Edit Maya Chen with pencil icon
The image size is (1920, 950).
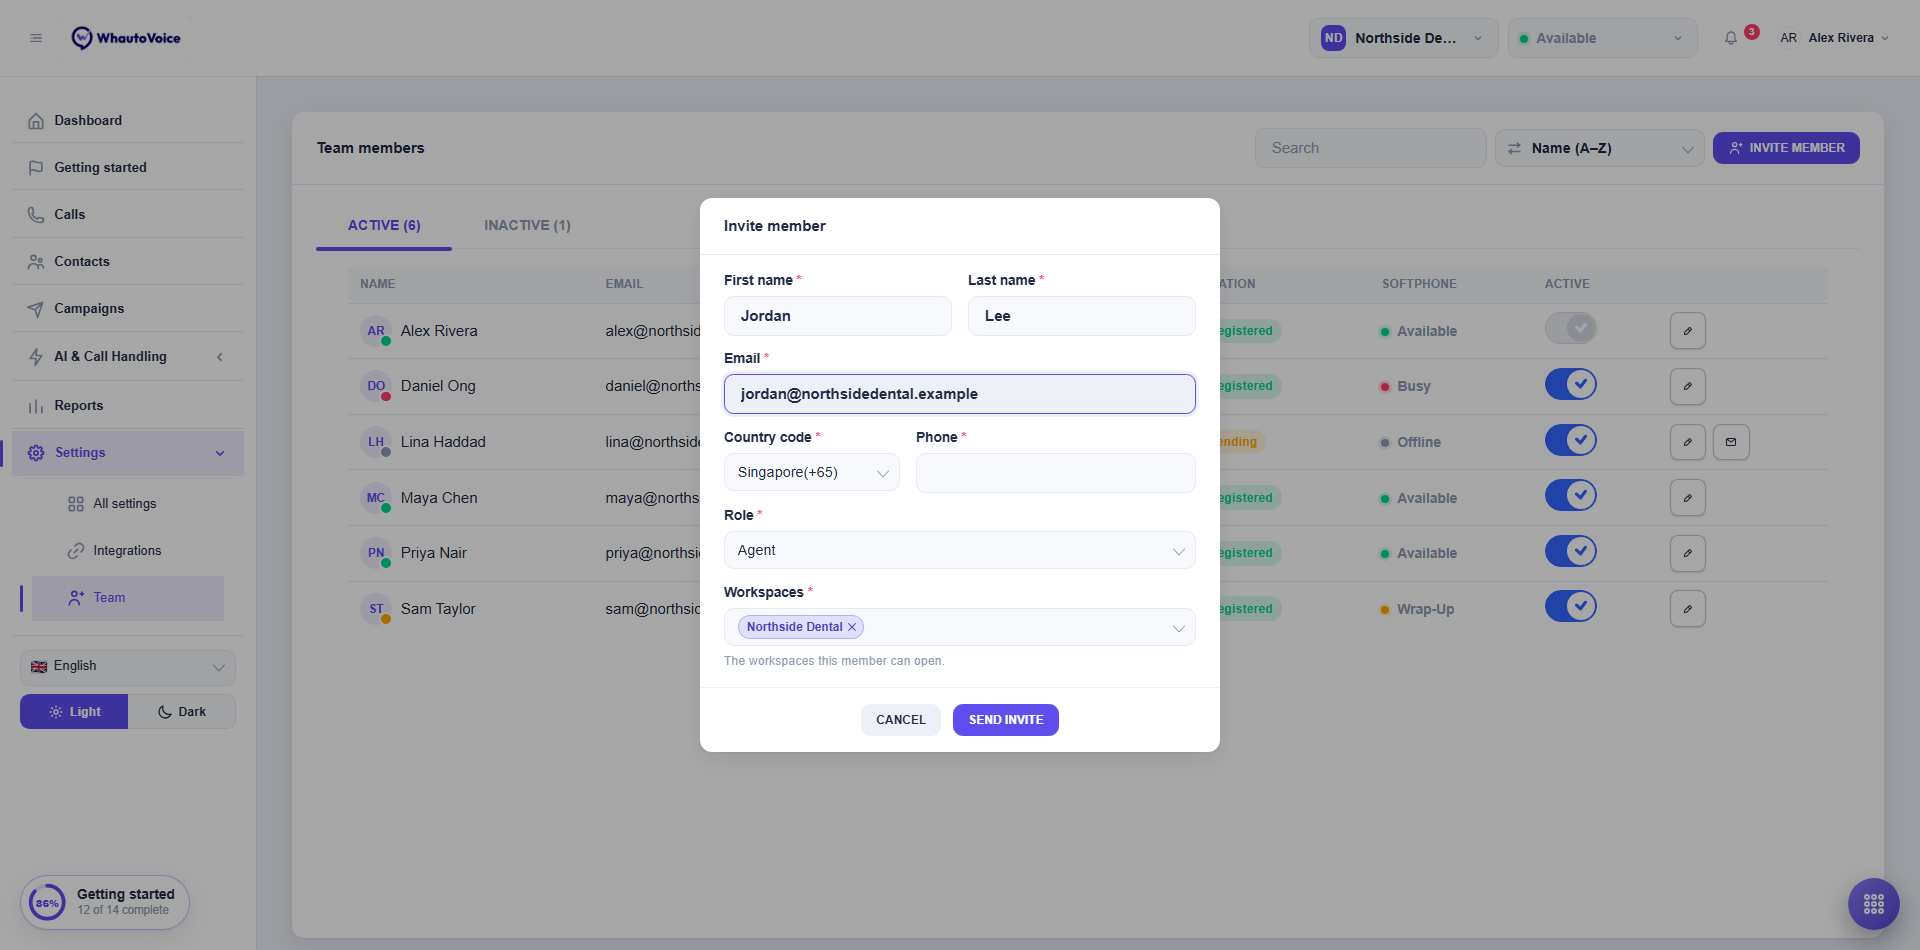pos(1688,498)
